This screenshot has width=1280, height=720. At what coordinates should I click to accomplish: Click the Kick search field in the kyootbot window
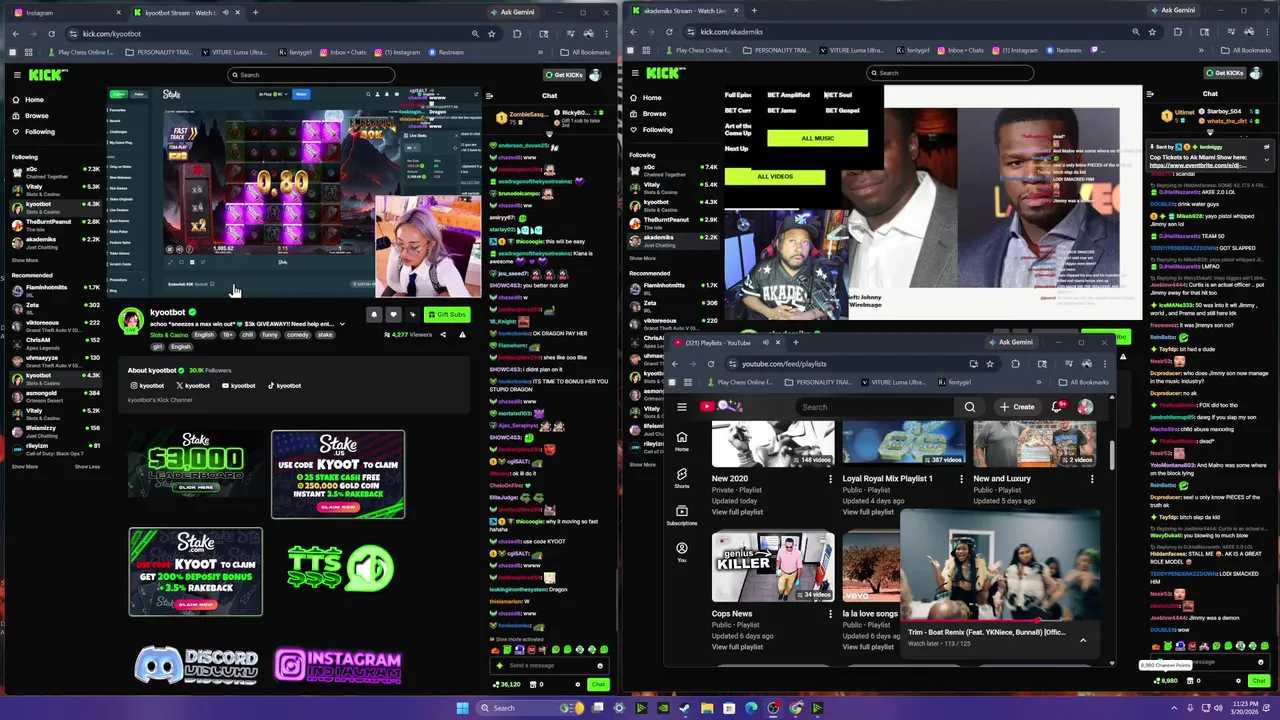[310, 74]
